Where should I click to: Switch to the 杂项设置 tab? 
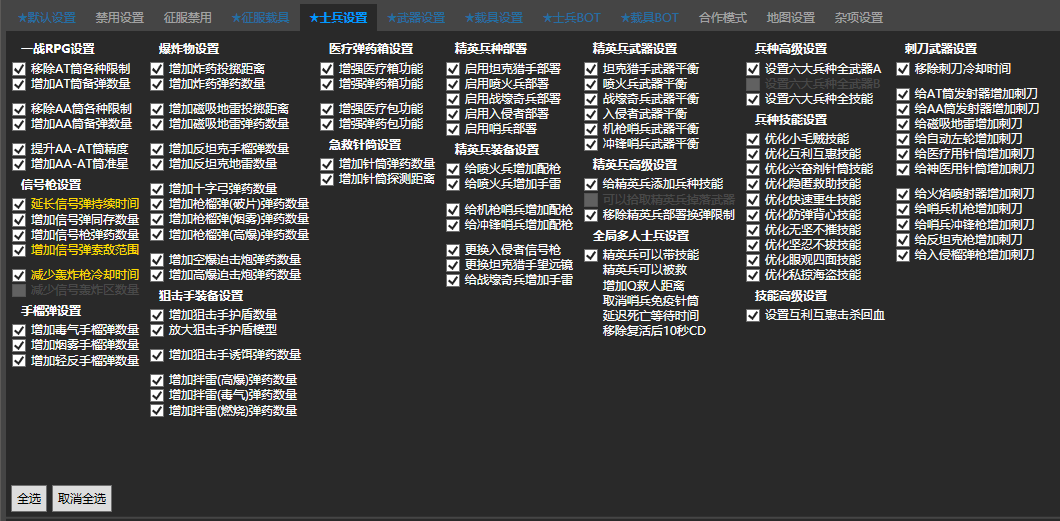coord(859,18)
